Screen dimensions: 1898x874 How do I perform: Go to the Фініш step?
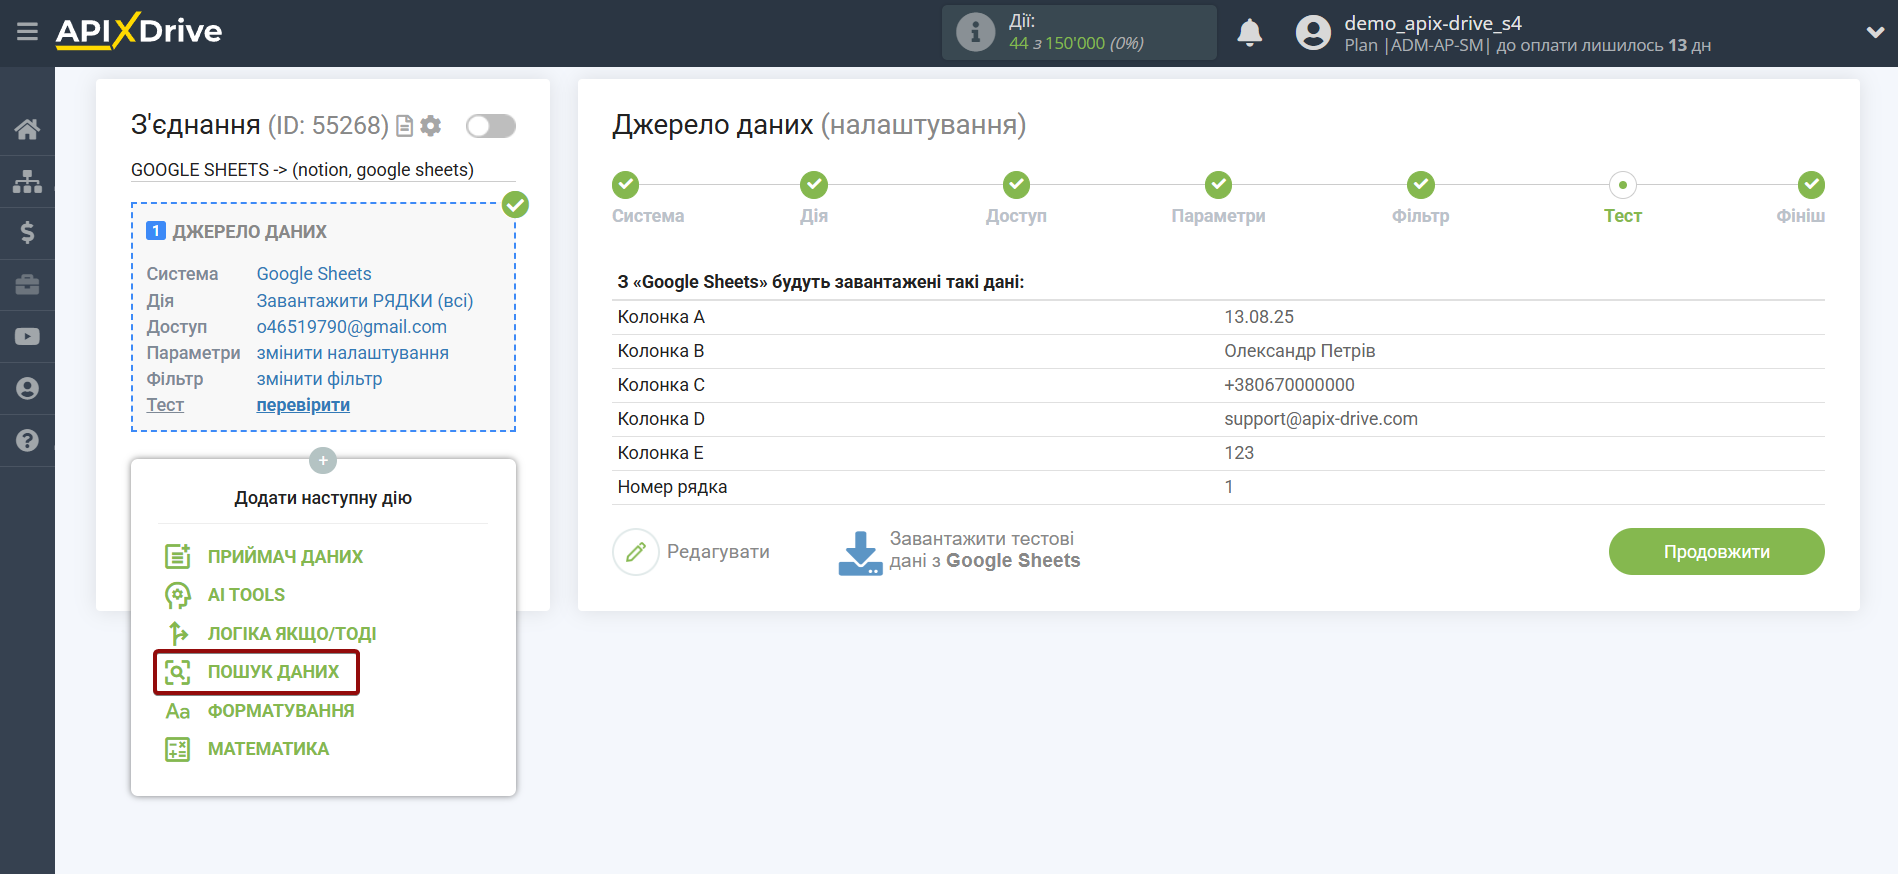pyautogui.click(x=1811, y=185)
